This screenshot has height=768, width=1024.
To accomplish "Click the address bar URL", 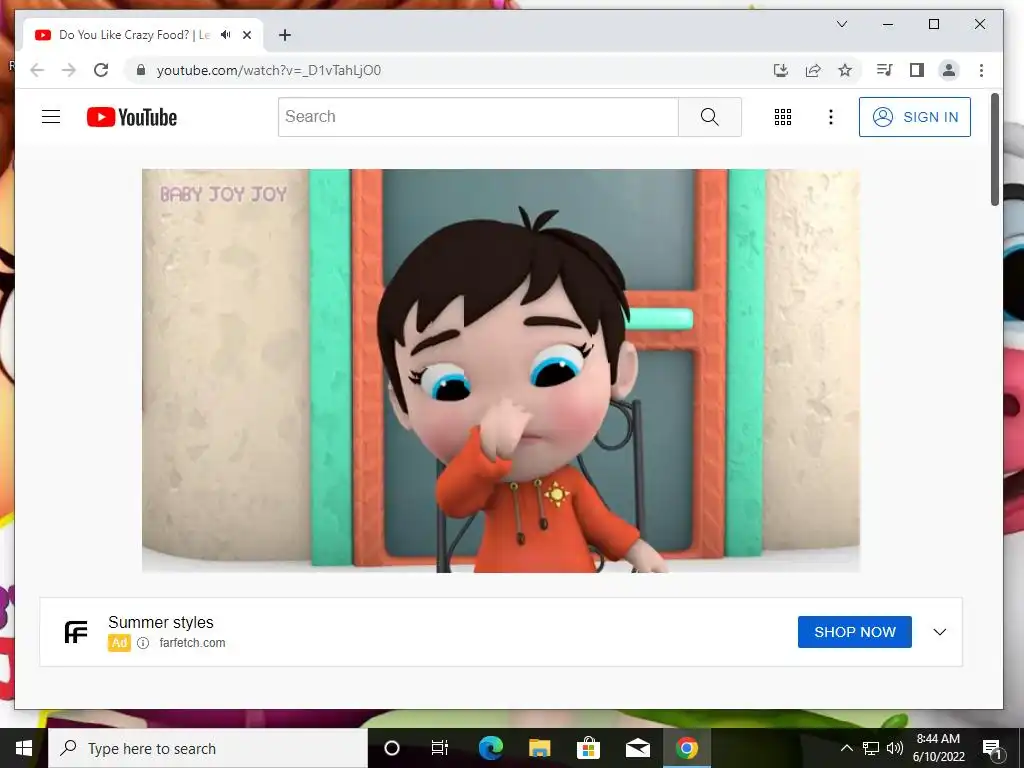I will coord(268,70).
